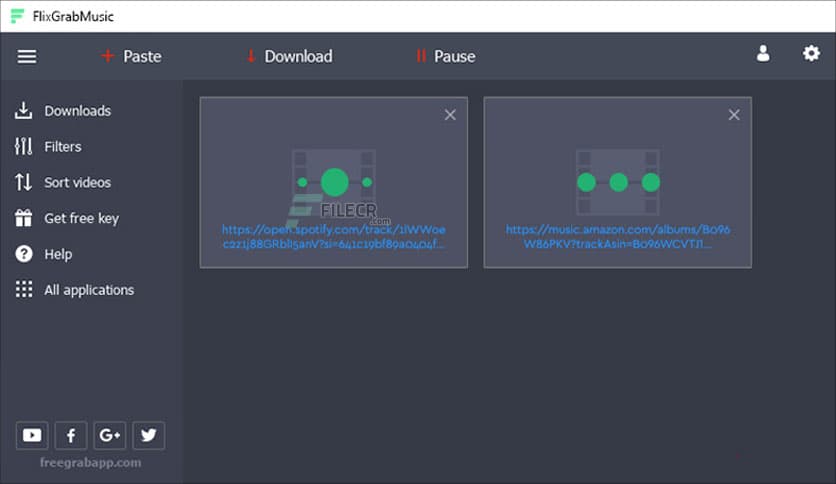Screen dimensions: 836x484
Task: Open the hamburger menu
Action: pyautogui.click(x=27, y=56)
